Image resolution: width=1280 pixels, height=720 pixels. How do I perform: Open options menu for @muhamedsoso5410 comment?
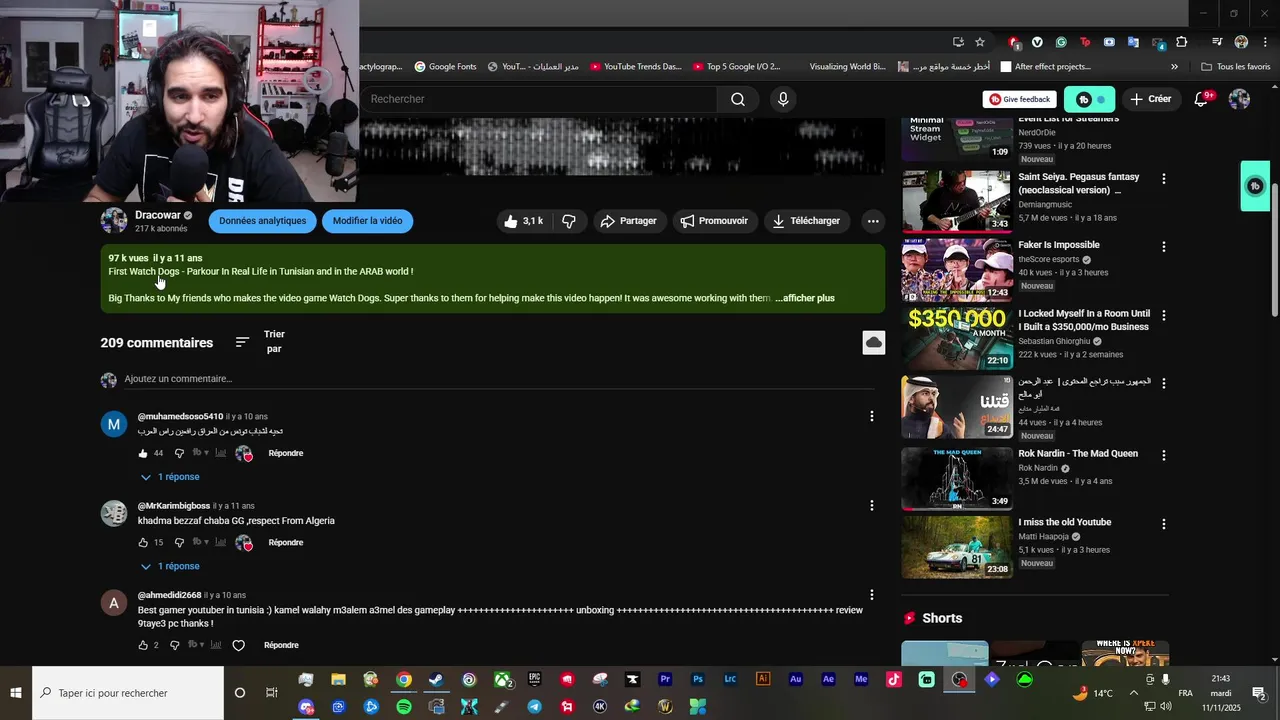pos(872,416)
